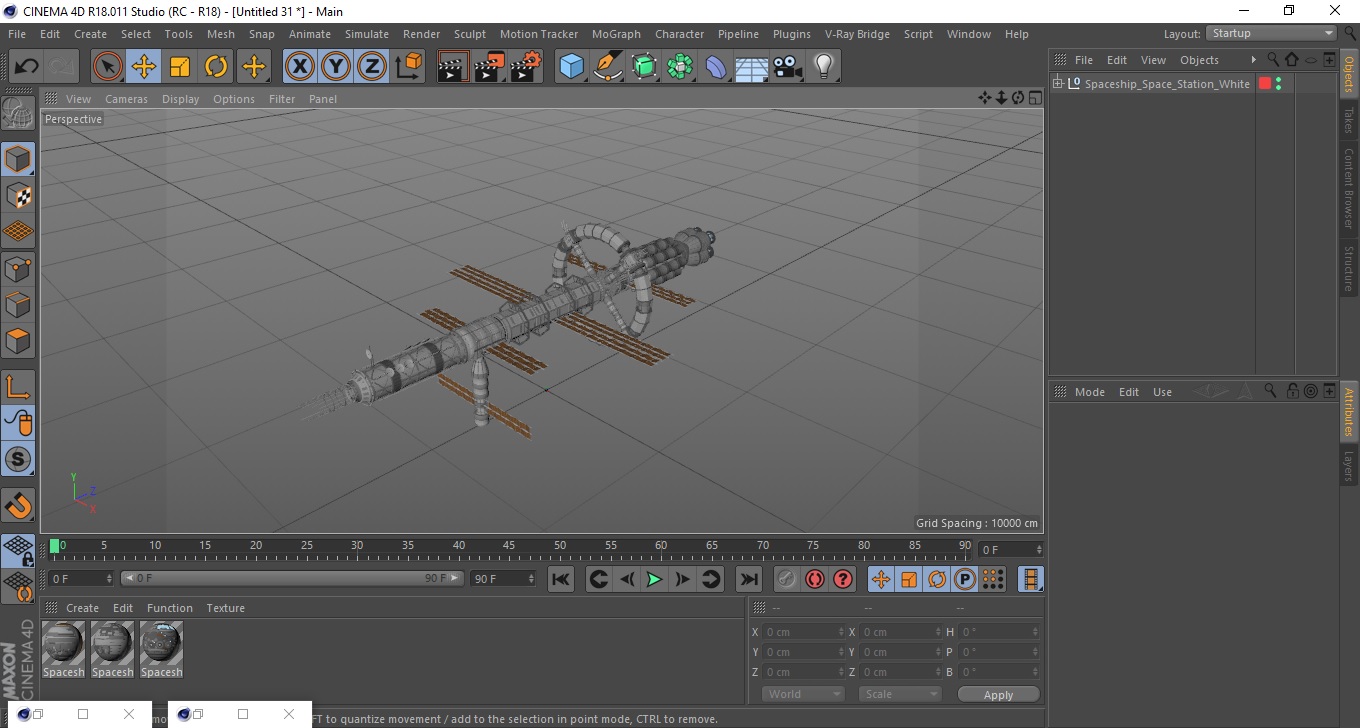Toggle Enable Snap magnet icon
The image size is (1360, 728).
[18, 505]
